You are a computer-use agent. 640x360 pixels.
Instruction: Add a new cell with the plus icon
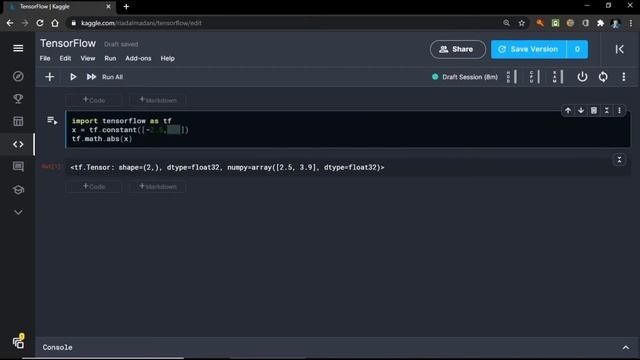(49, 77)
